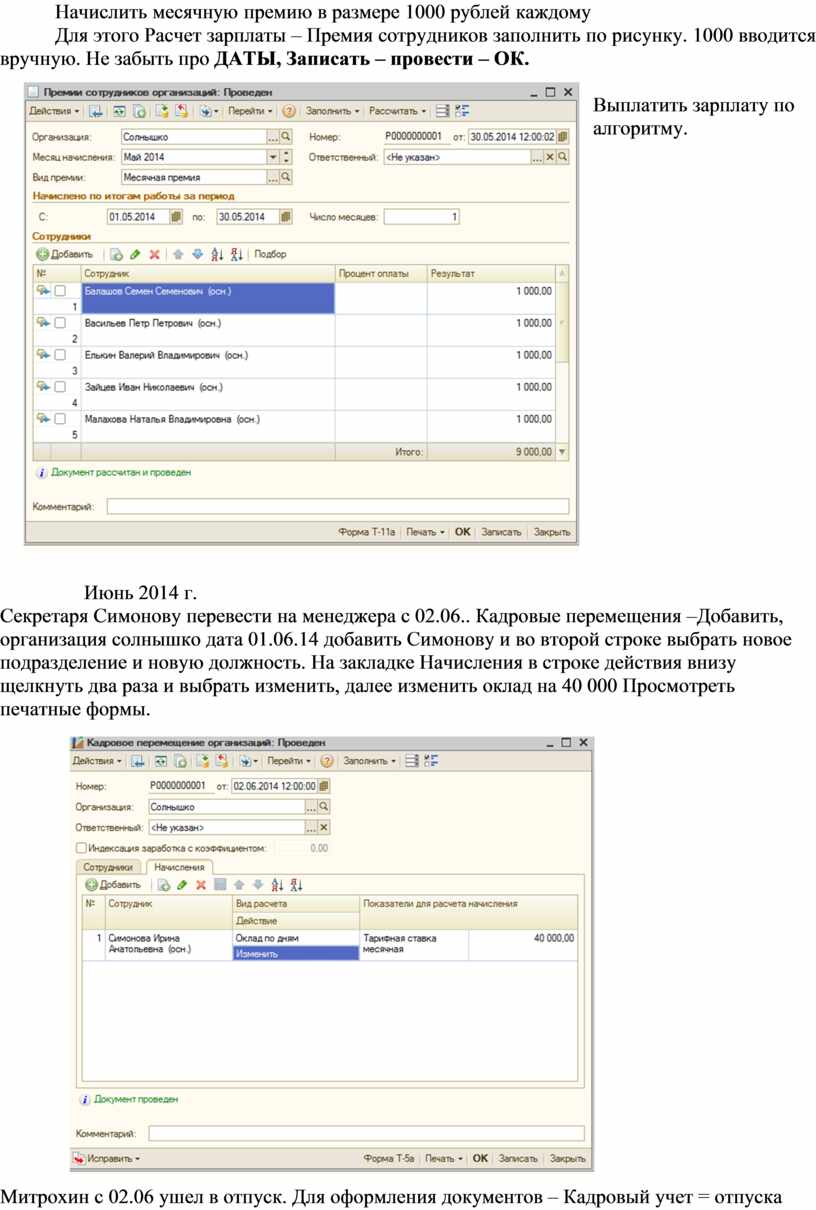
Task: Select row Елькин Валерий Владимирович (осн.)
Action: pyautogui.click(x=296, y=362)
